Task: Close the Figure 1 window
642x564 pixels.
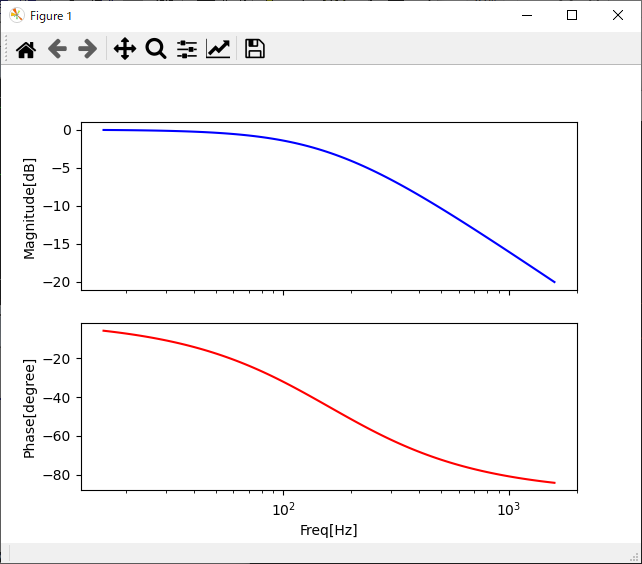Action: tap(618, 16)
